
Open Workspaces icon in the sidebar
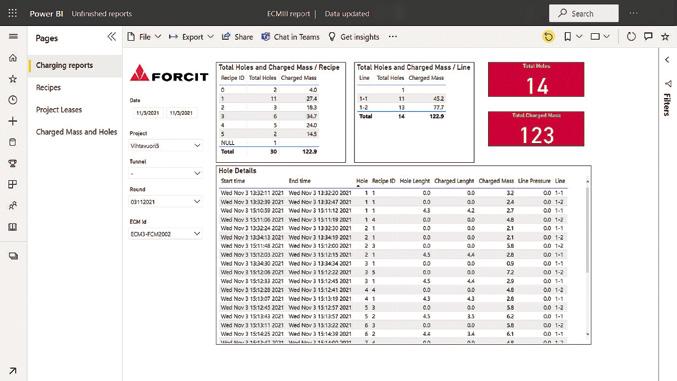(x=13, y=256)
